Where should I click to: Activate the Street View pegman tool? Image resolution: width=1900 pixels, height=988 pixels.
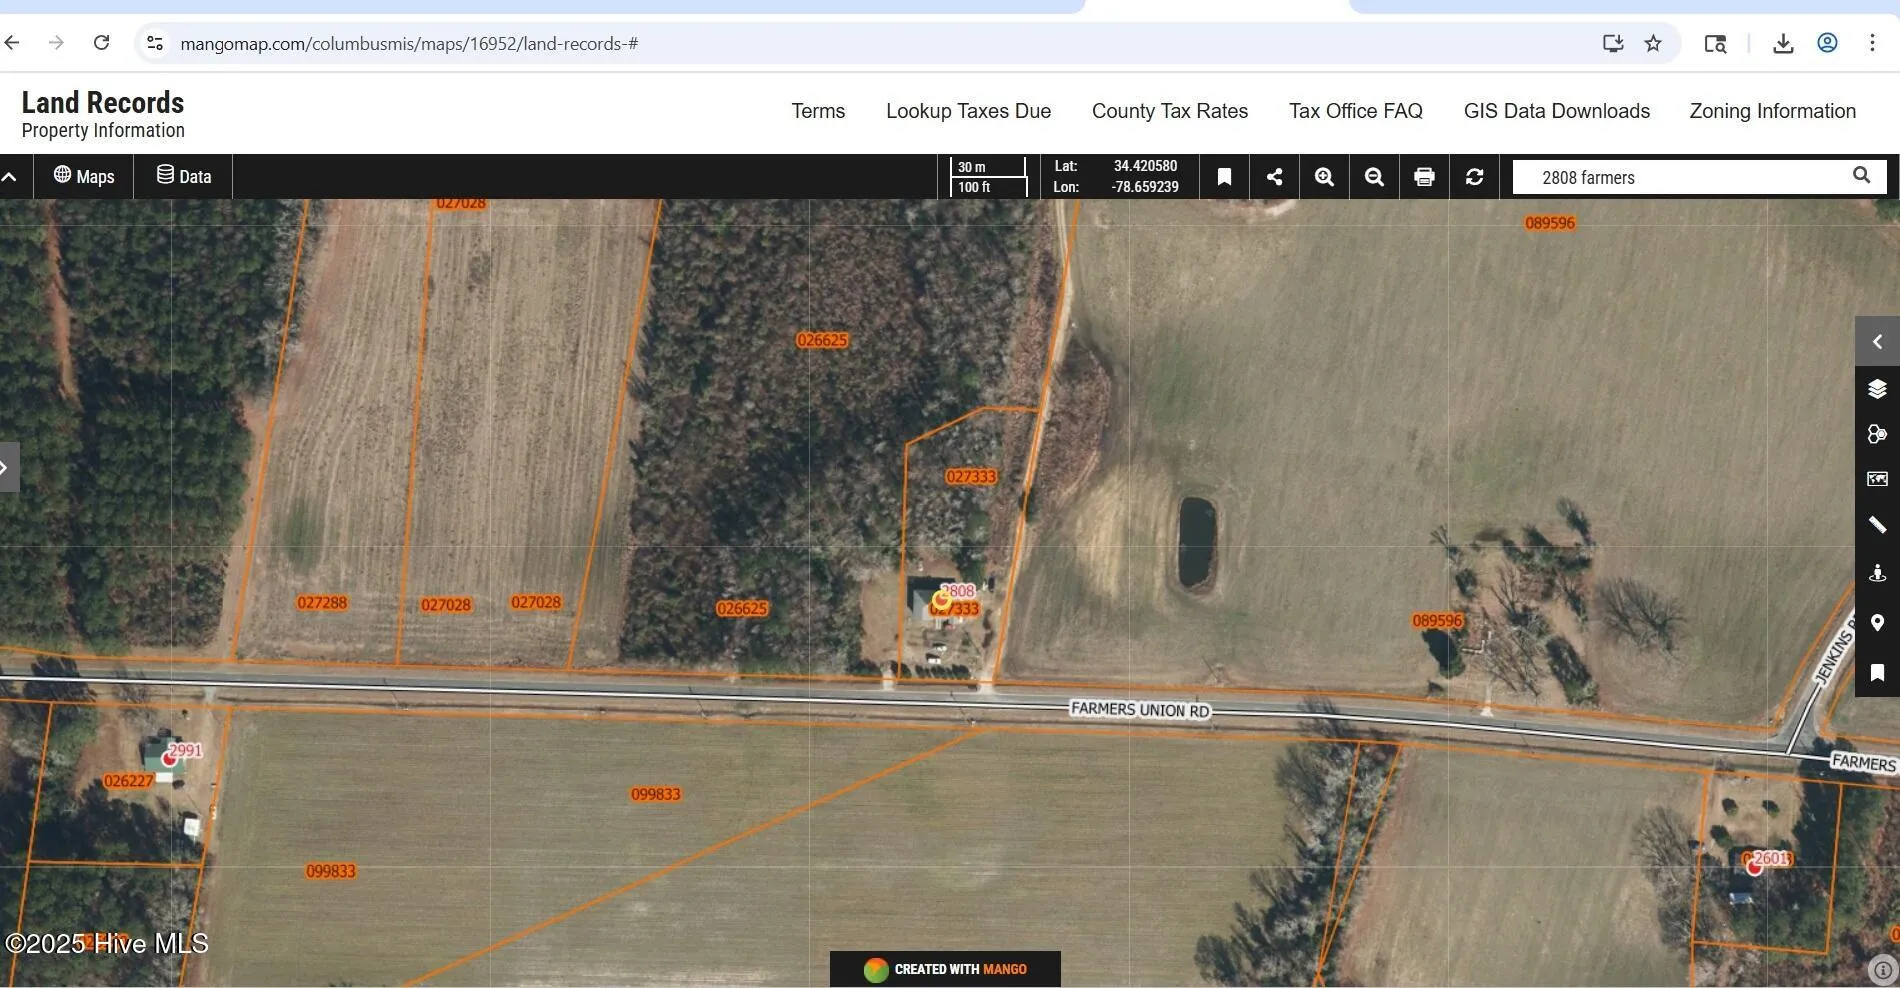click(1877, 572)
